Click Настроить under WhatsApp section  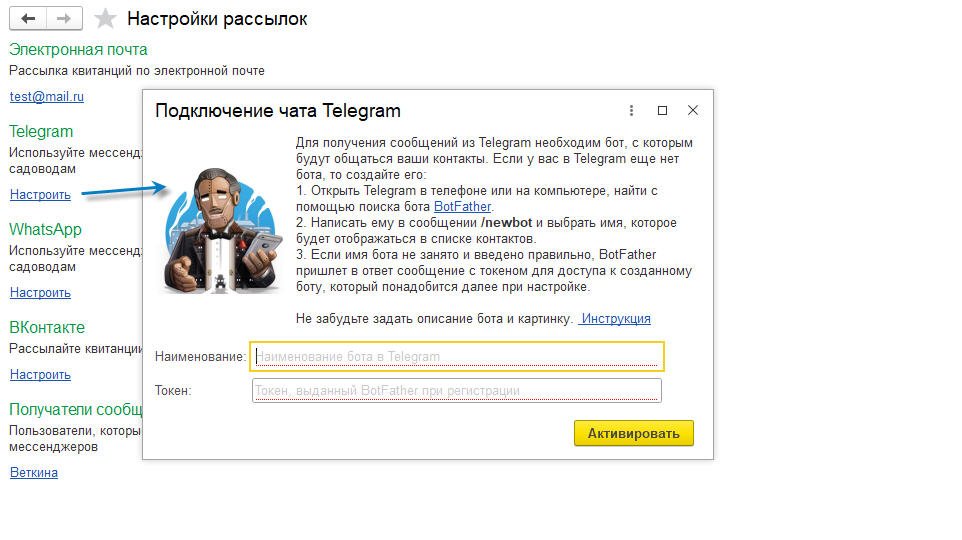pos(40,293)
